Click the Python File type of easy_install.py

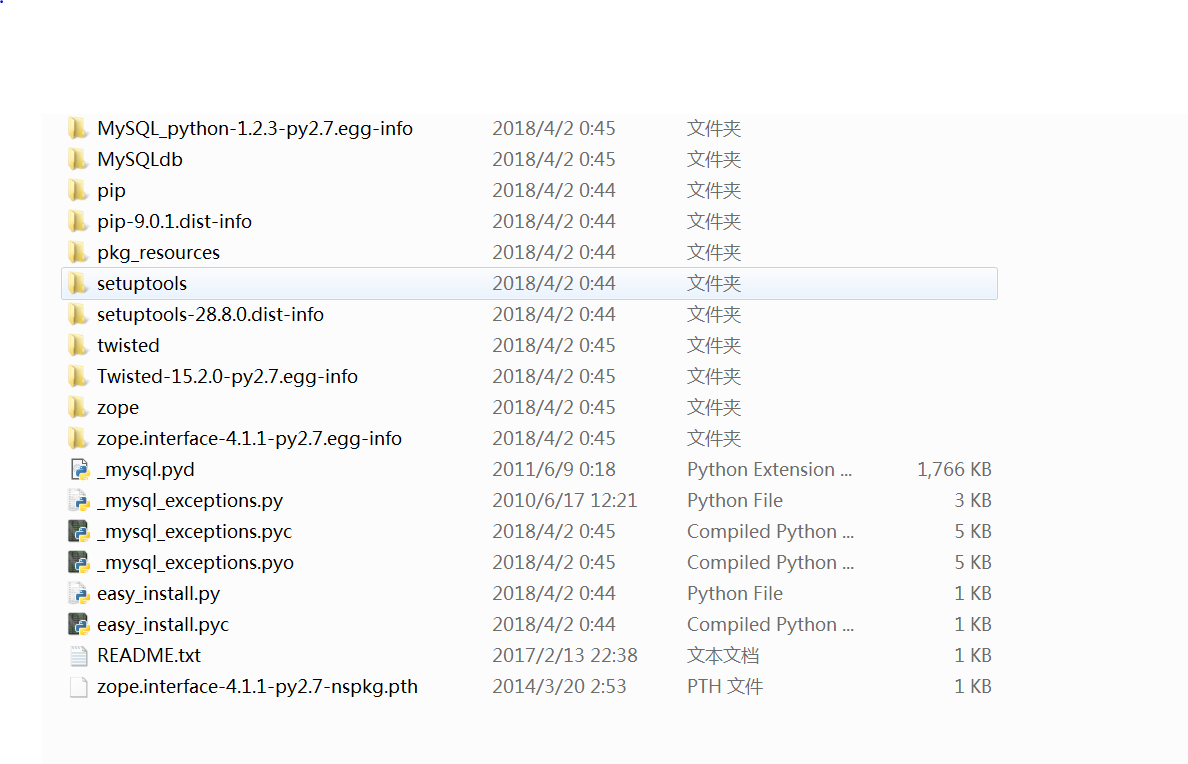[735, 594]
